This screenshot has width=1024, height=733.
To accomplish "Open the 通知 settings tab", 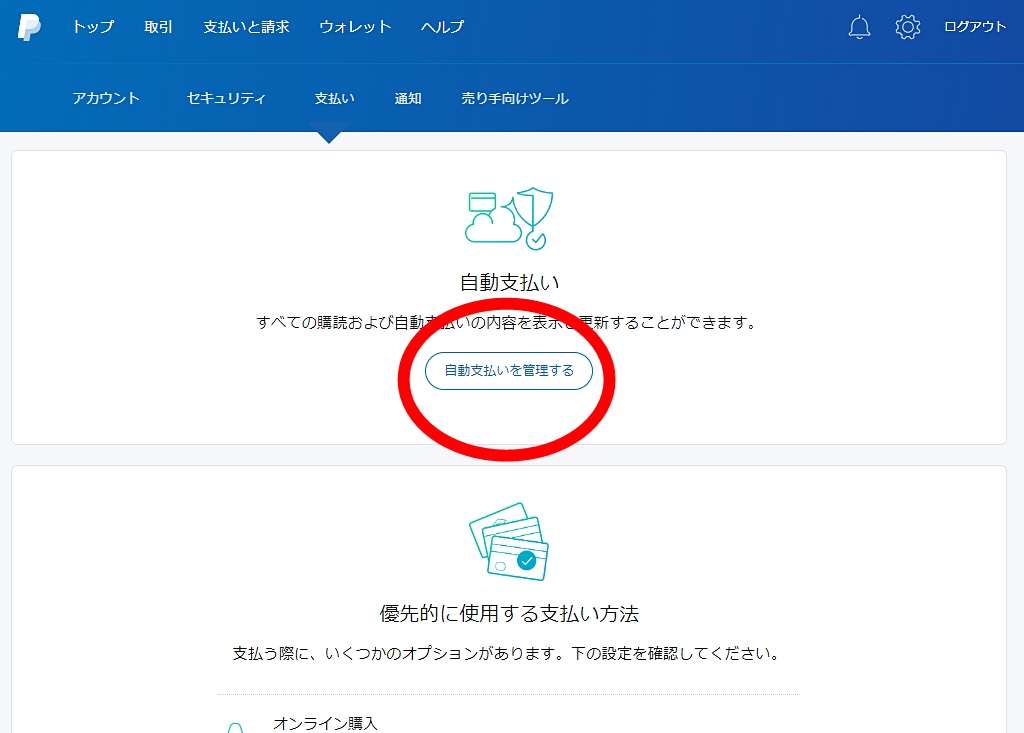I will pos(408,98).
